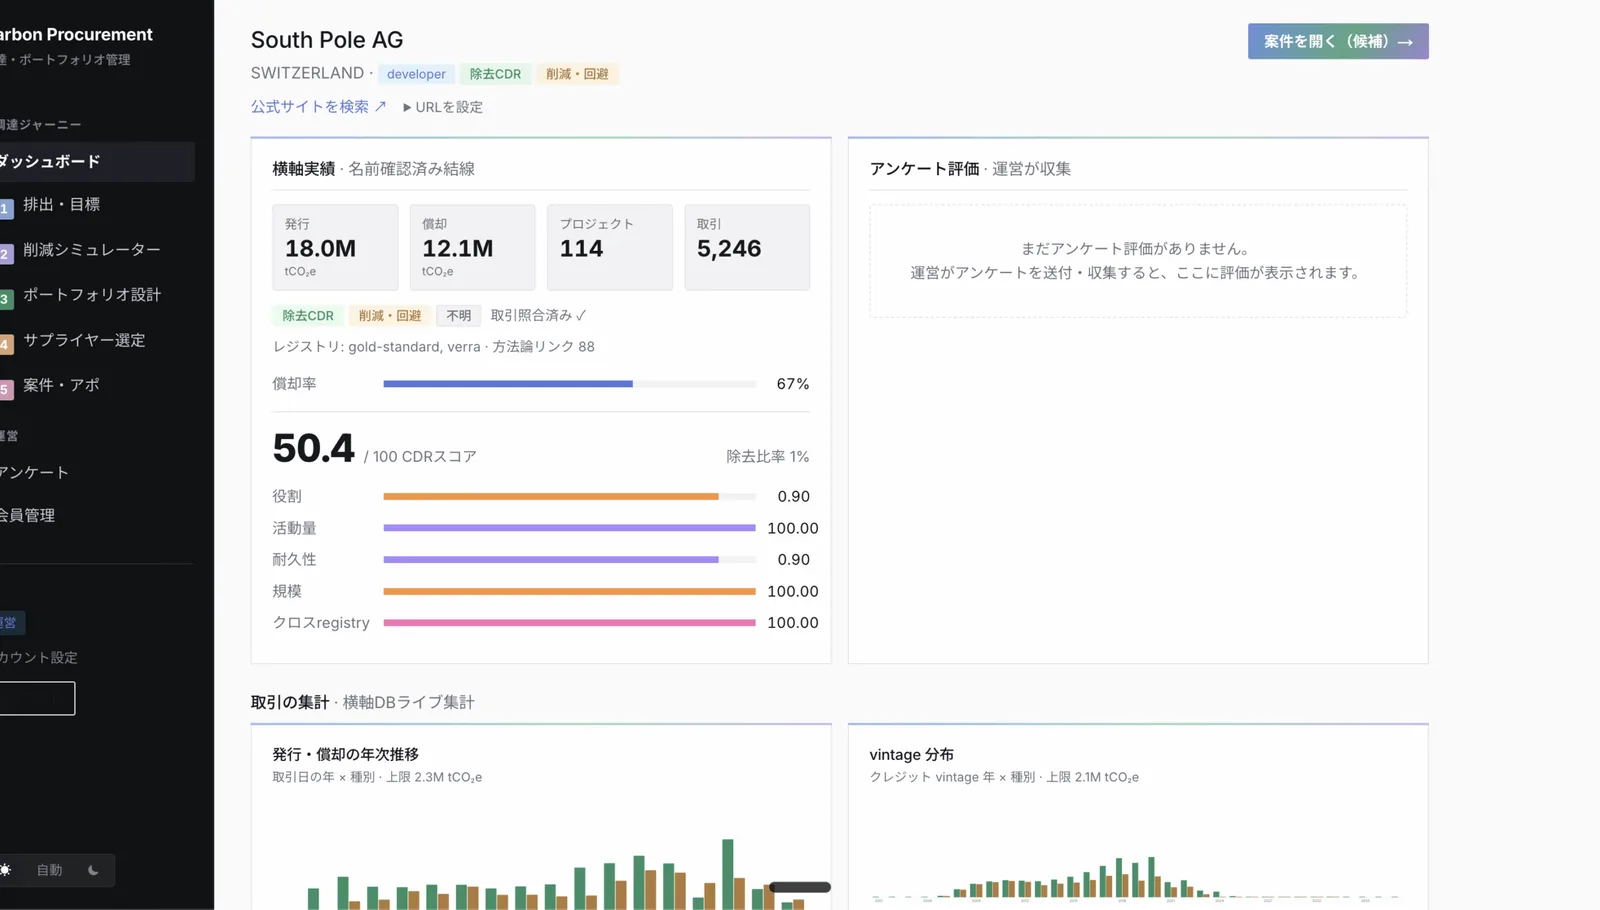The image size is (1600, 910).
Task: Click 除去CDR chip under stat cards
Action: tap(308, 315)
